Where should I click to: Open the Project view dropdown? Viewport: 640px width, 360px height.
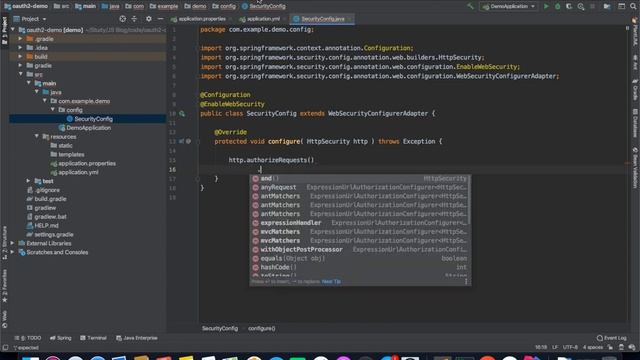pos(30,19)
